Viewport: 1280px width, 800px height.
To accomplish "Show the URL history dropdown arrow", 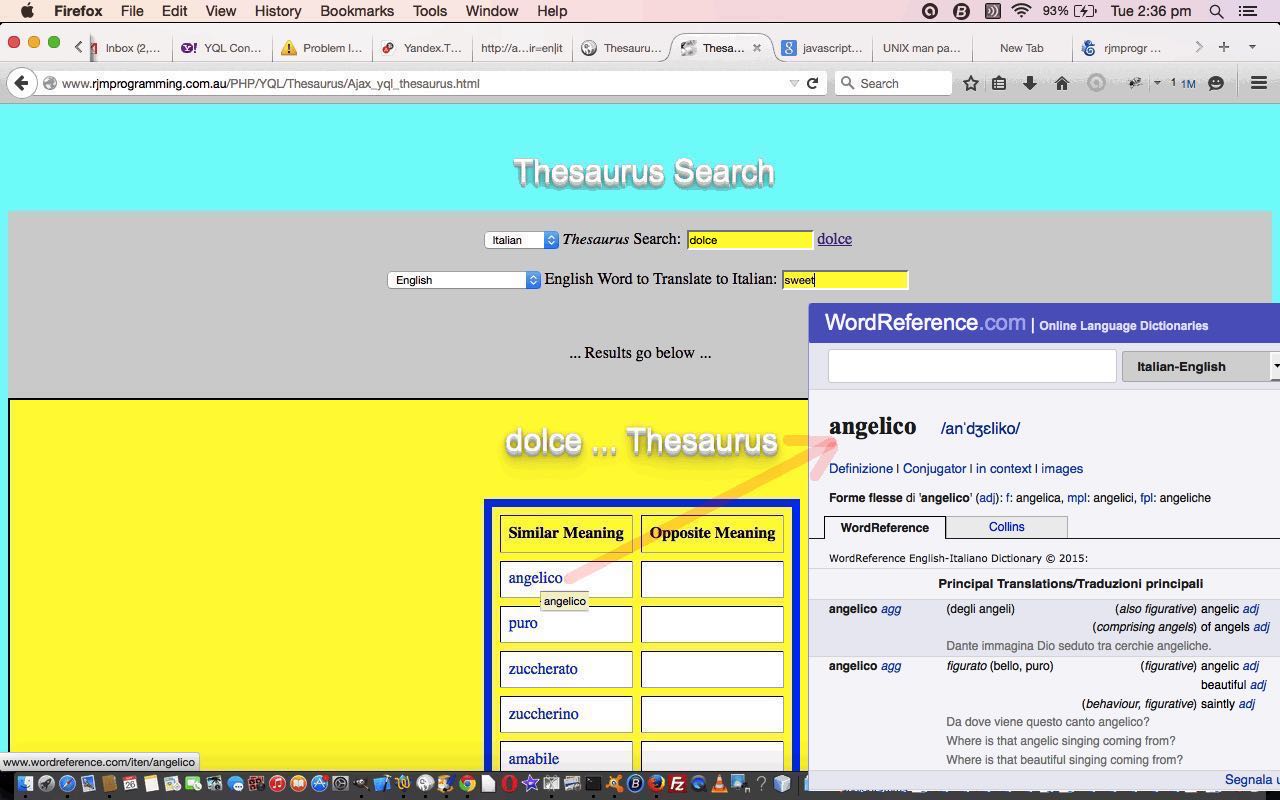I will 794,83.
